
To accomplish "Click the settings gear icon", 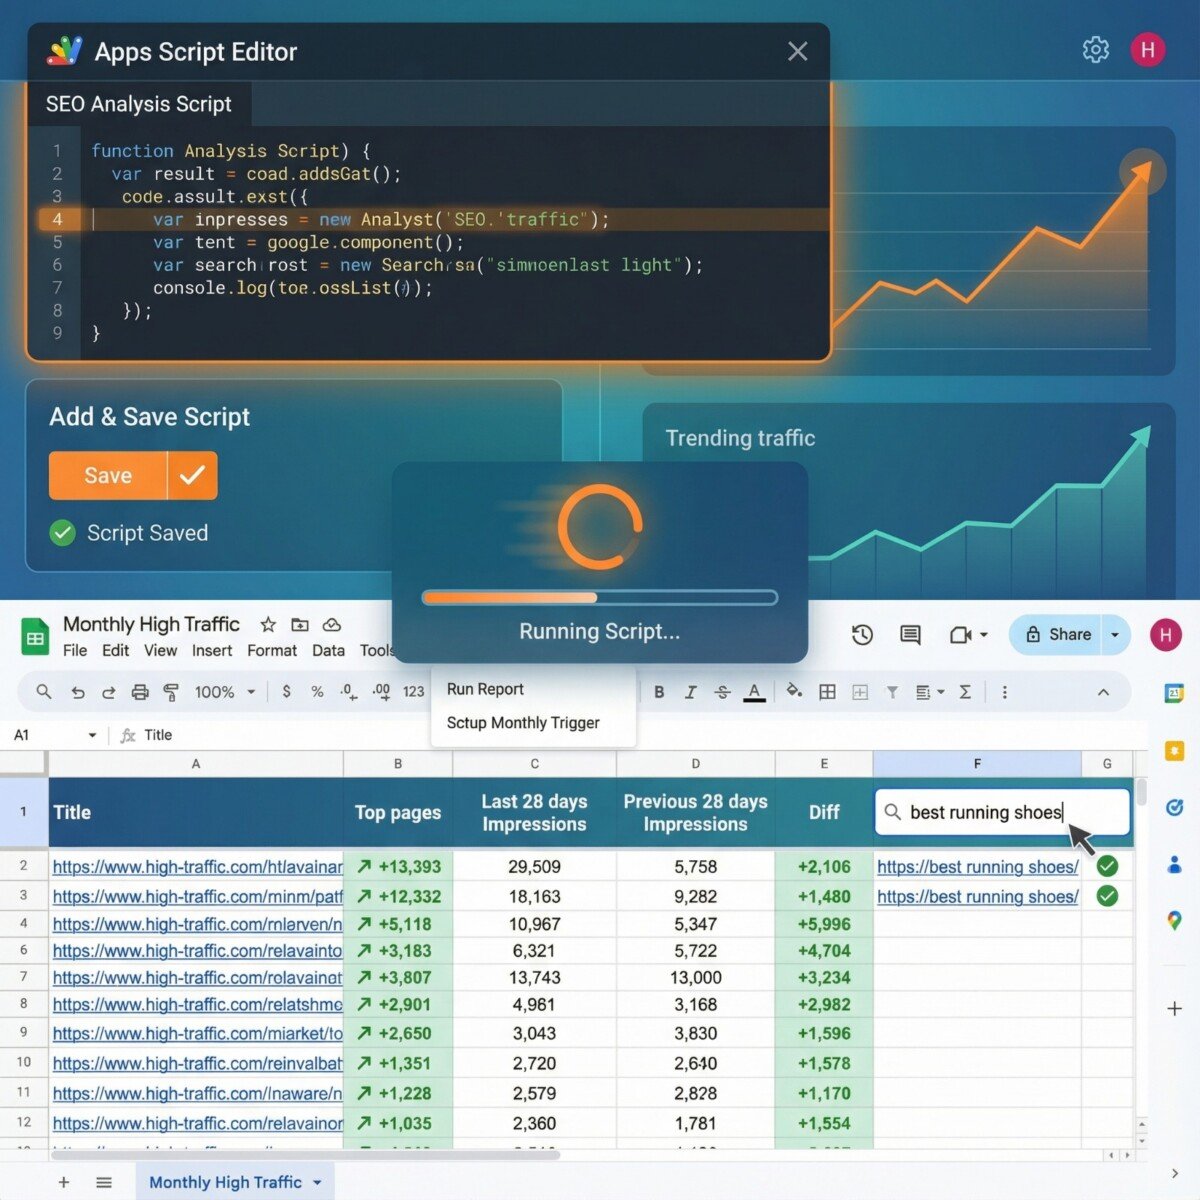I will (x=1095, y=50).
